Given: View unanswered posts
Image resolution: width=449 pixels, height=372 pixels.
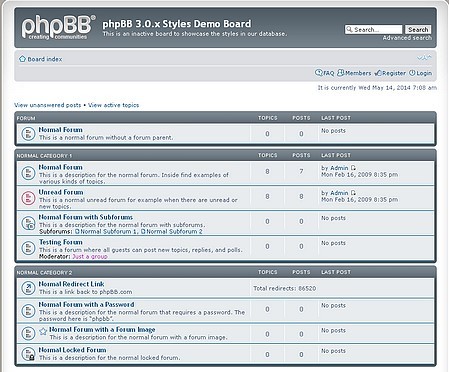Looking at the screenshot, I should coord(48,105).
